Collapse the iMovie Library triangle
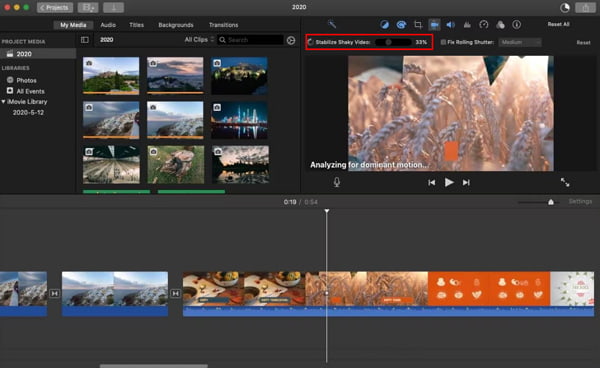This screenshot has height=368, width=600. (3, 102)
